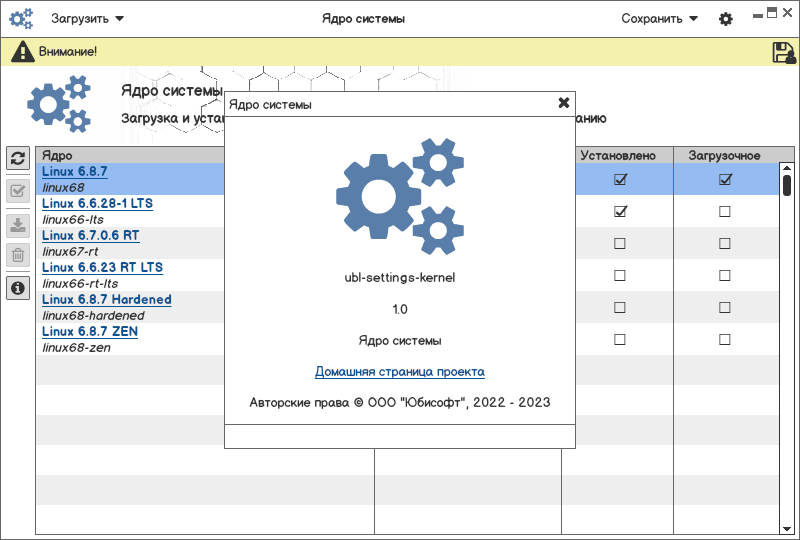Click the kernel information icon

click(x=17, y=288)
